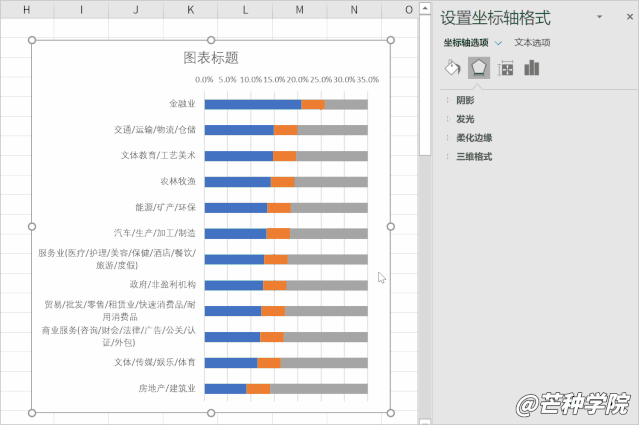Expand the 发光 section

465,119
